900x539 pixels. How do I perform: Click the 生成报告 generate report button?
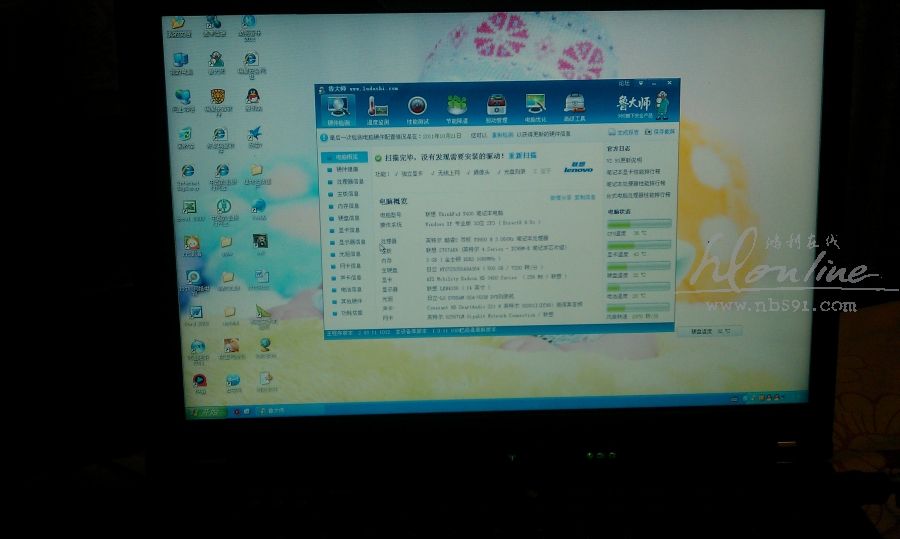[626, 131]
